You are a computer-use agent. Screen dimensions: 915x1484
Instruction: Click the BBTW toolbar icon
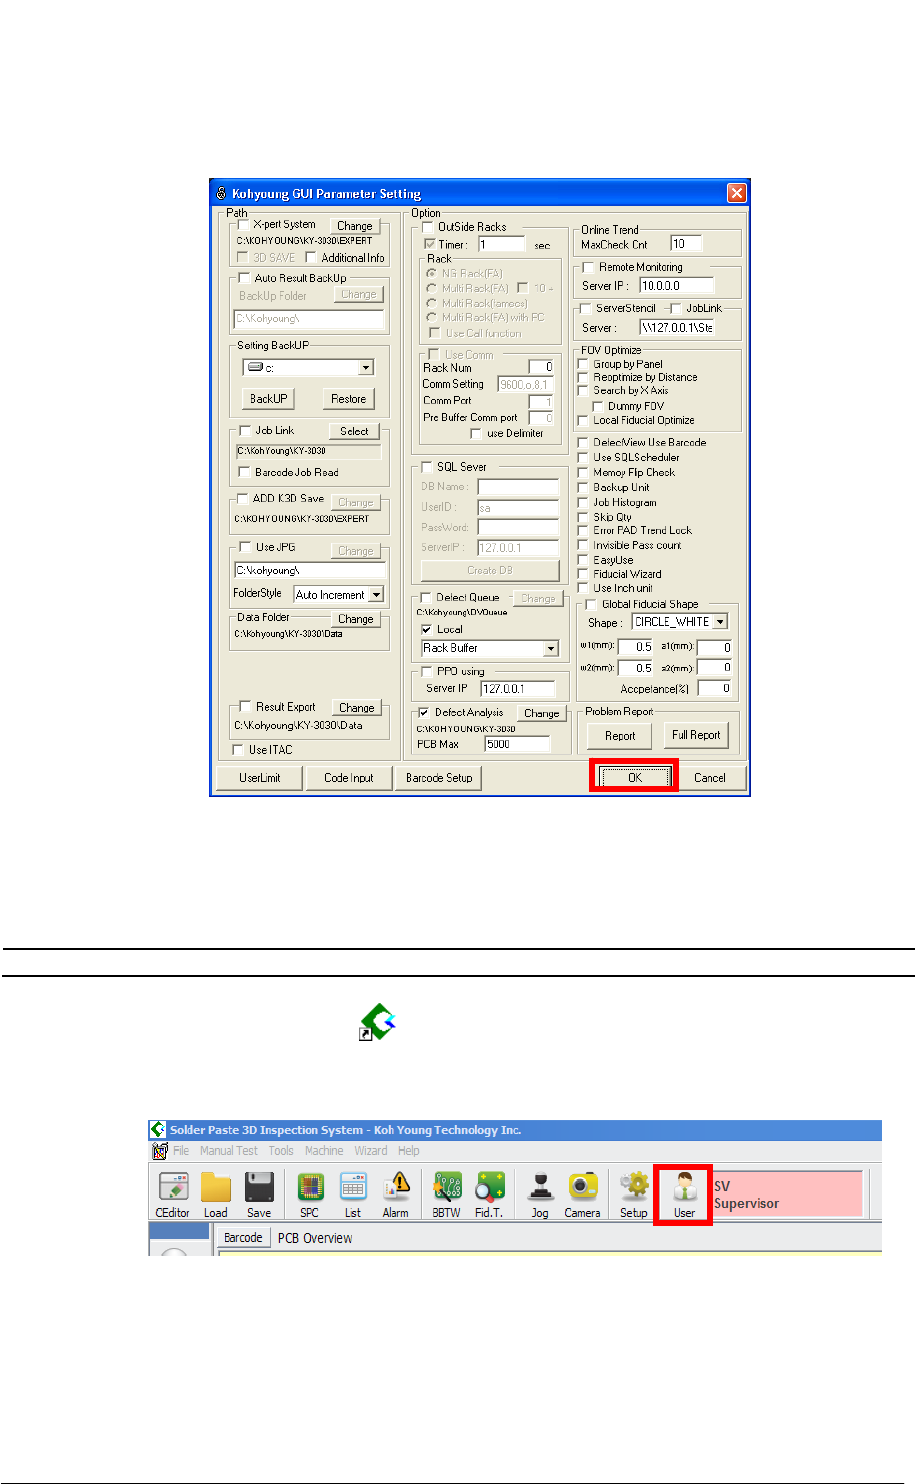point(446,1195)
